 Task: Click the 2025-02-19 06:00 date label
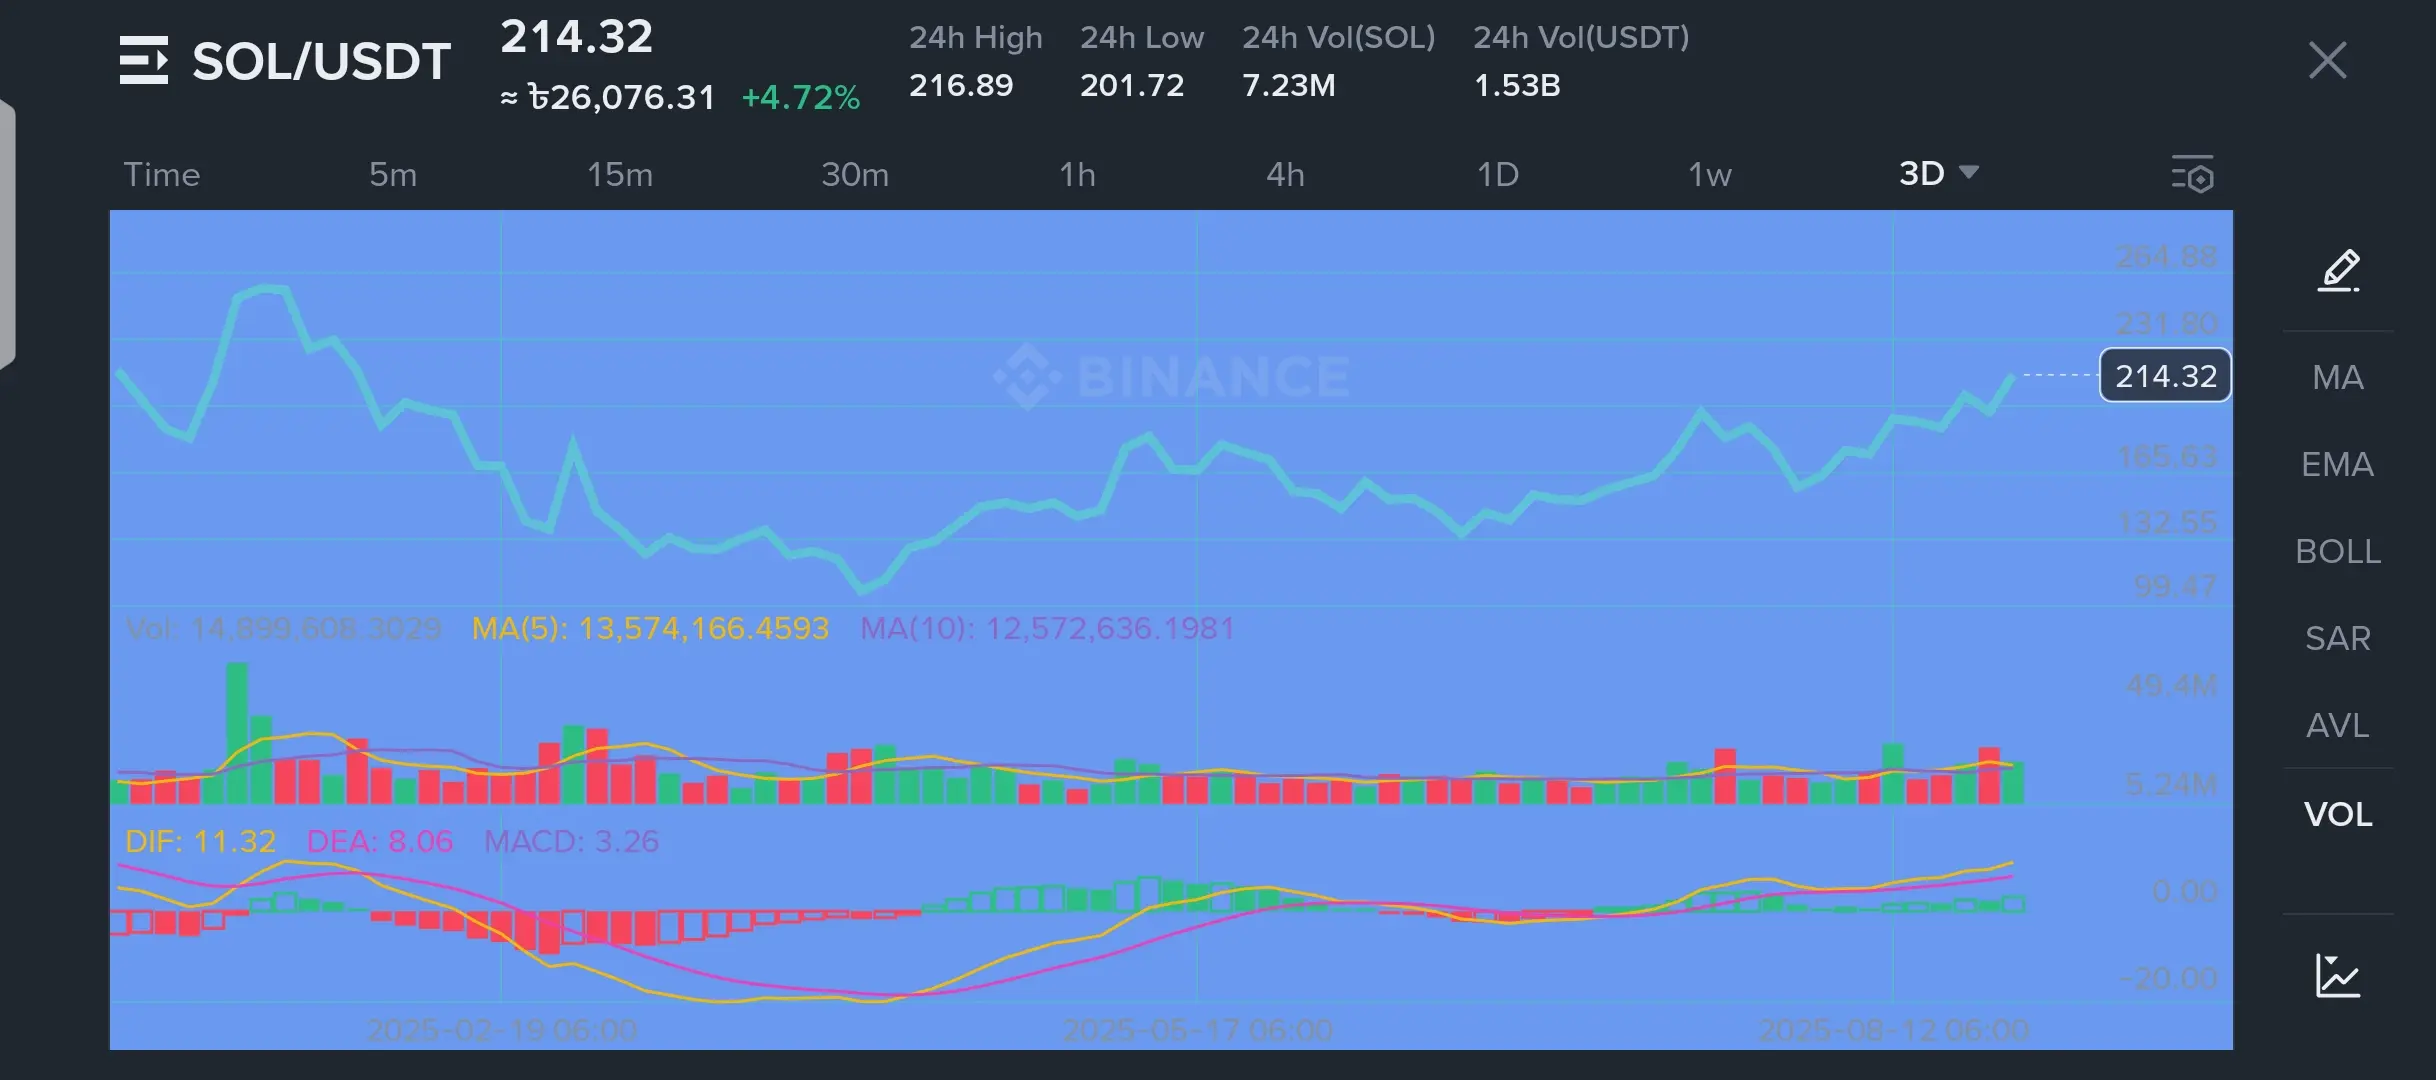502,1030
